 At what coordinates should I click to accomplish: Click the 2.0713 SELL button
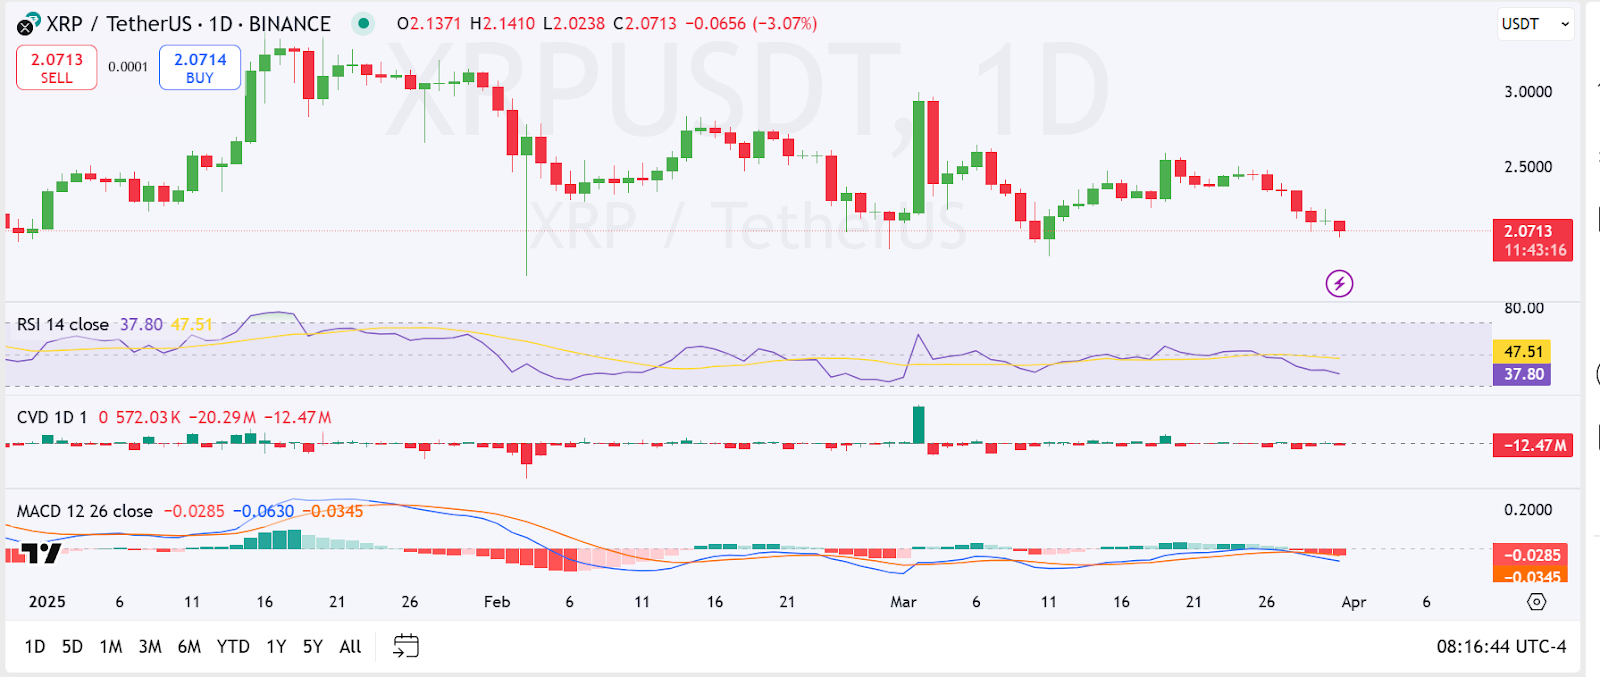tap(57, 68)
